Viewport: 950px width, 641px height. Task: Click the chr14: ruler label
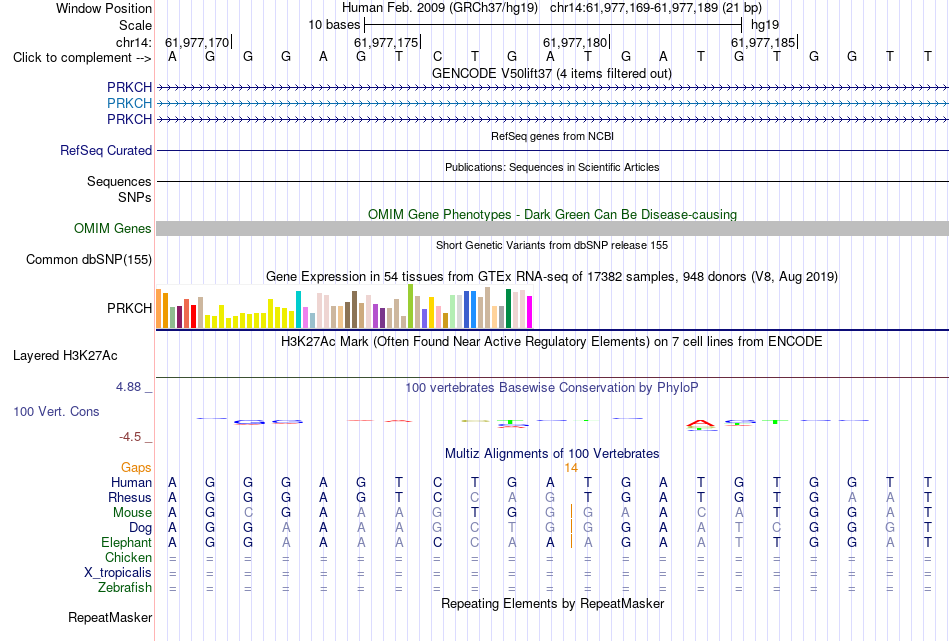(133, 42)
